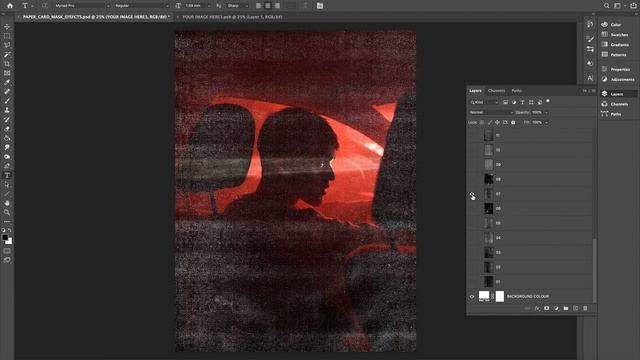
Task: Select the Eraser tool
Action: click(7, 129)
